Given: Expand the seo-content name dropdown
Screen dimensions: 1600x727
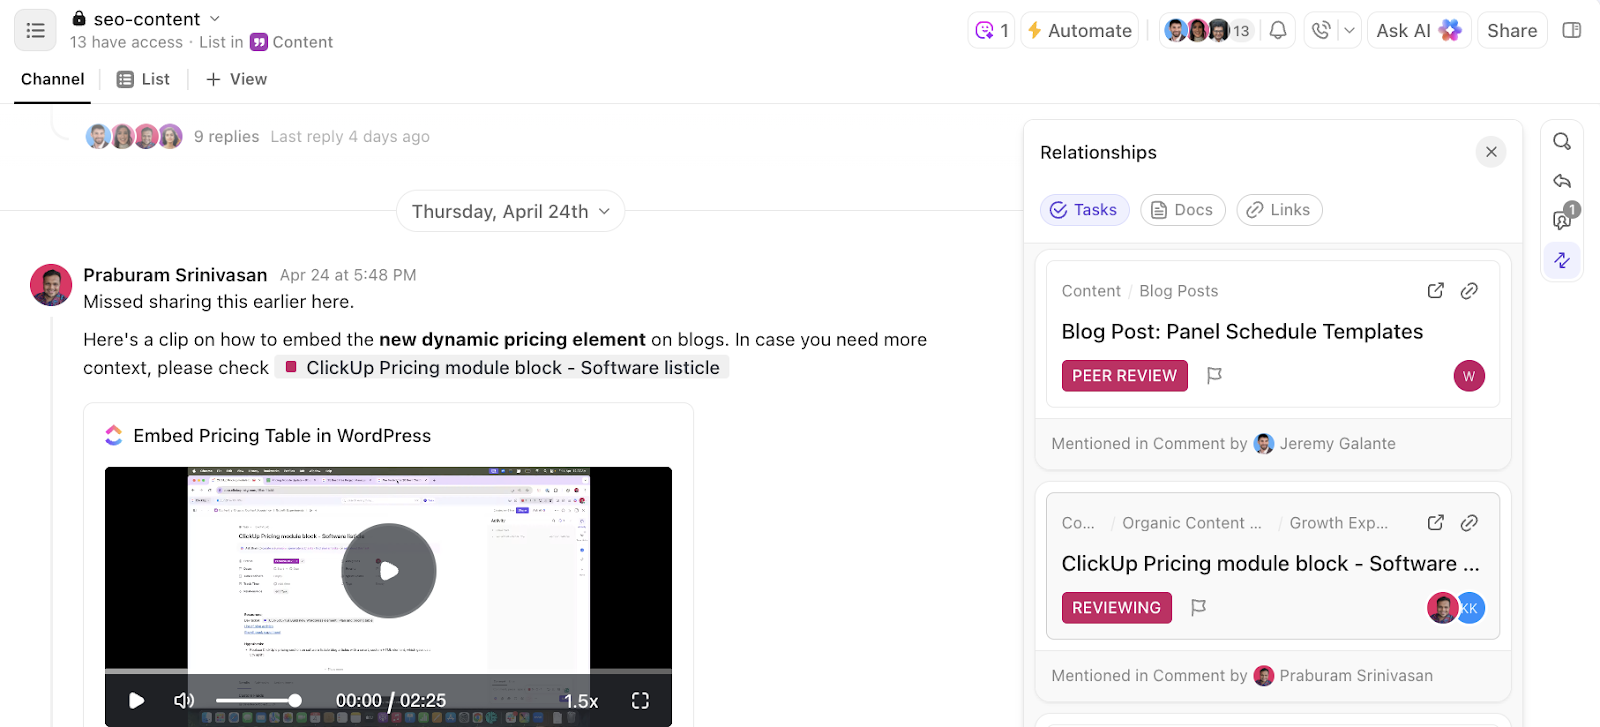Looking at the screenshot, I should click(x=215, y=19).
